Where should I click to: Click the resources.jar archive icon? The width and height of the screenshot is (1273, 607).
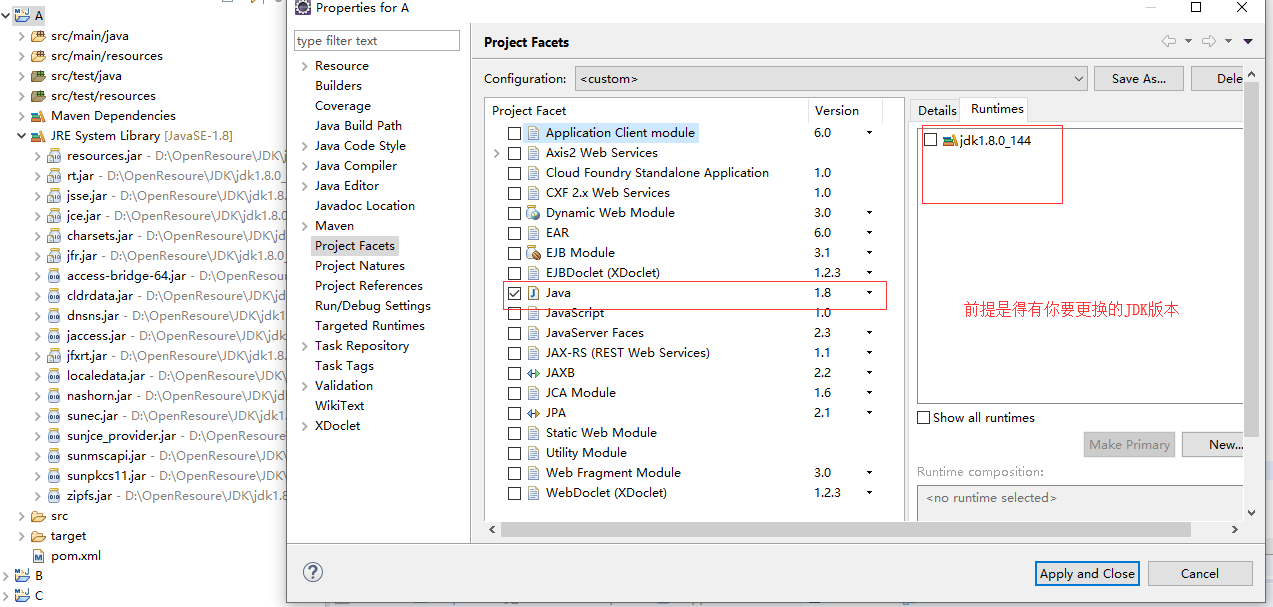(54, 156)
